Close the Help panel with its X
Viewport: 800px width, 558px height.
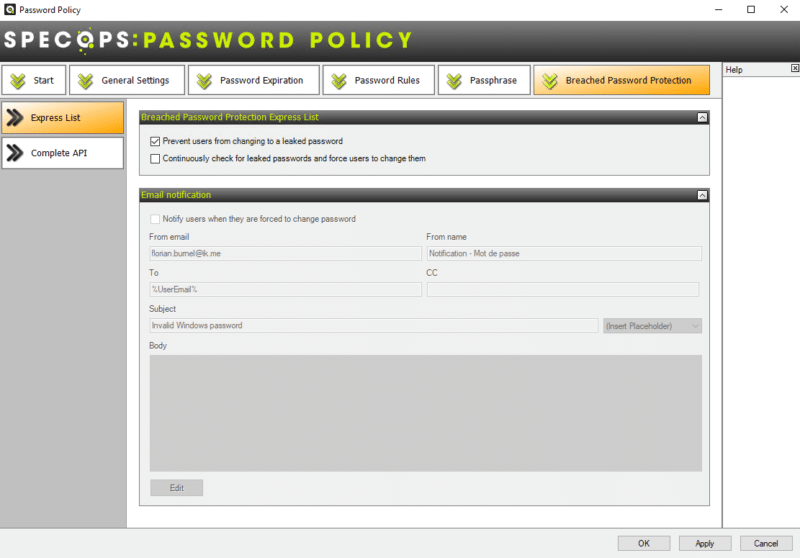click(x=795, y=68)
